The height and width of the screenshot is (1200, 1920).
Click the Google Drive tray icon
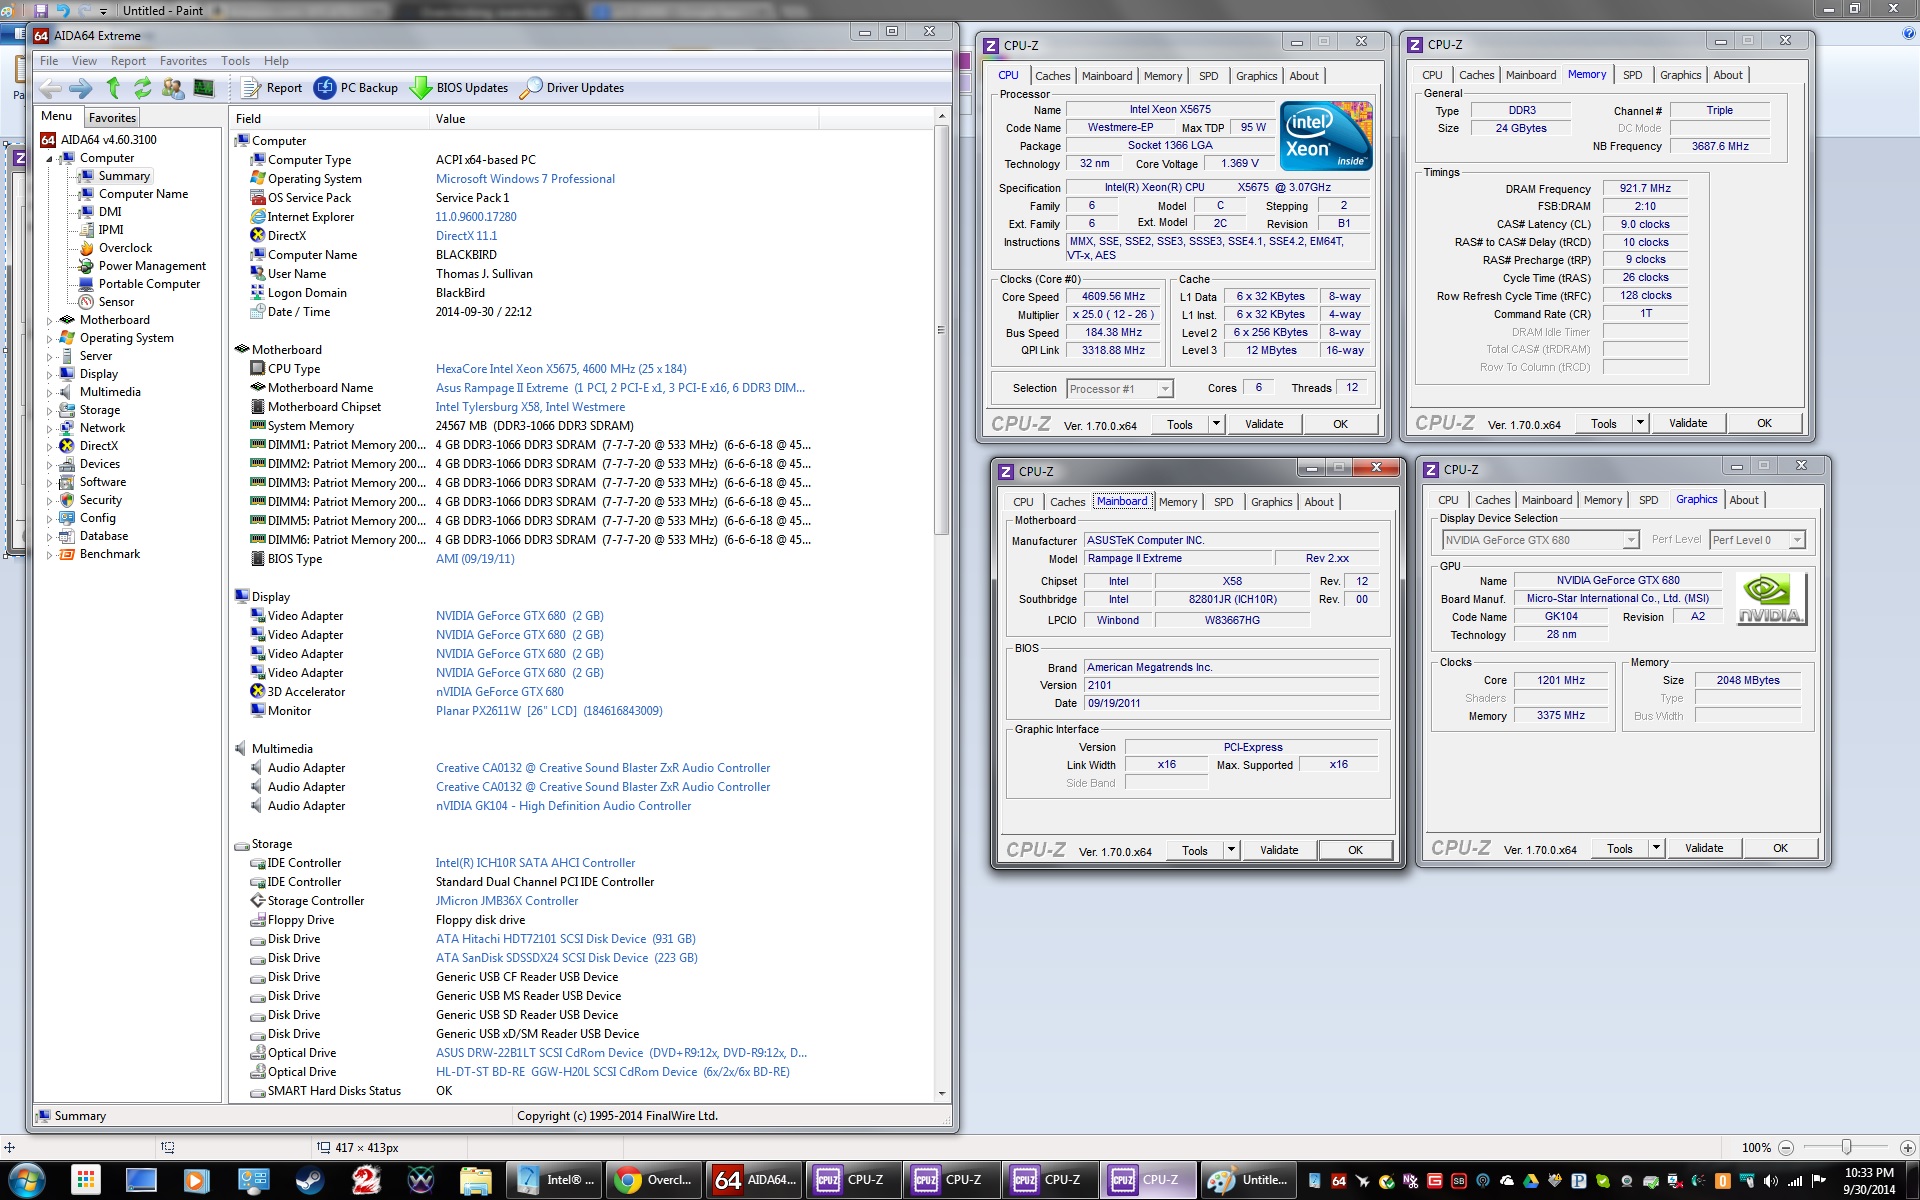[1530, 1181]
